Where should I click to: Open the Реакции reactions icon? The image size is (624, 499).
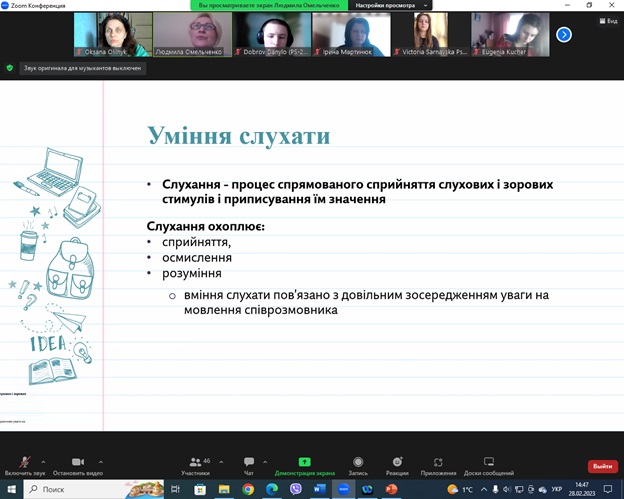(x=397, y=464)
